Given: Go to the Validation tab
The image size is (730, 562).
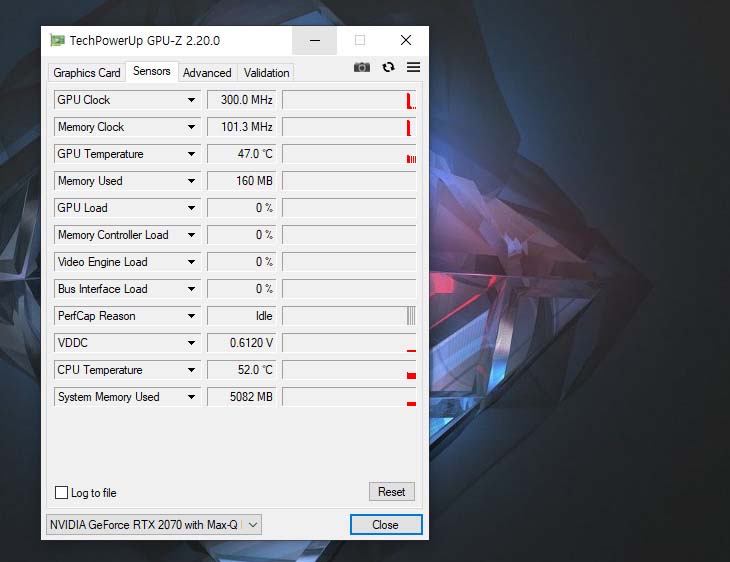Looking at the screenshot, I should coord(266,73).
